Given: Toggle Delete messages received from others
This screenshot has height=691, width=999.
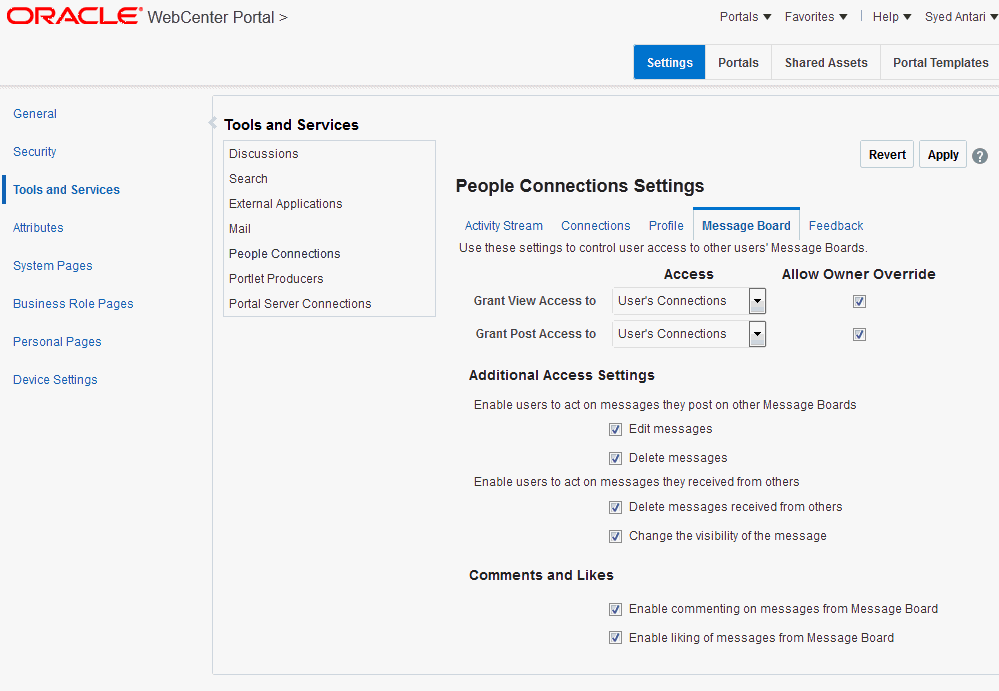Looking at the screenshot, I should click(615, 507).
